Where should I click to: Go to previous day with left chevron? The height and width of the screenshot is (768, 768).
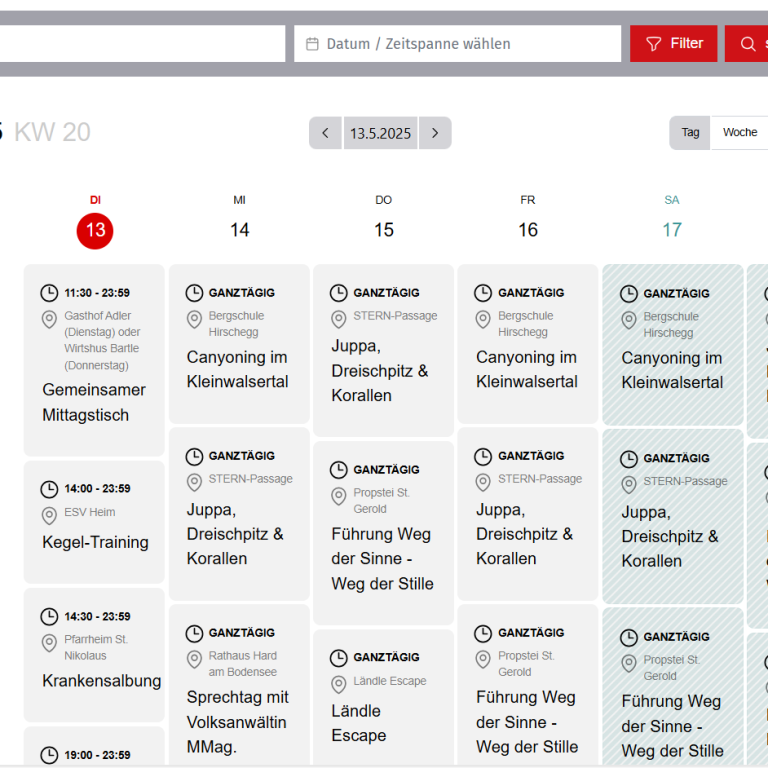point(325,133)
